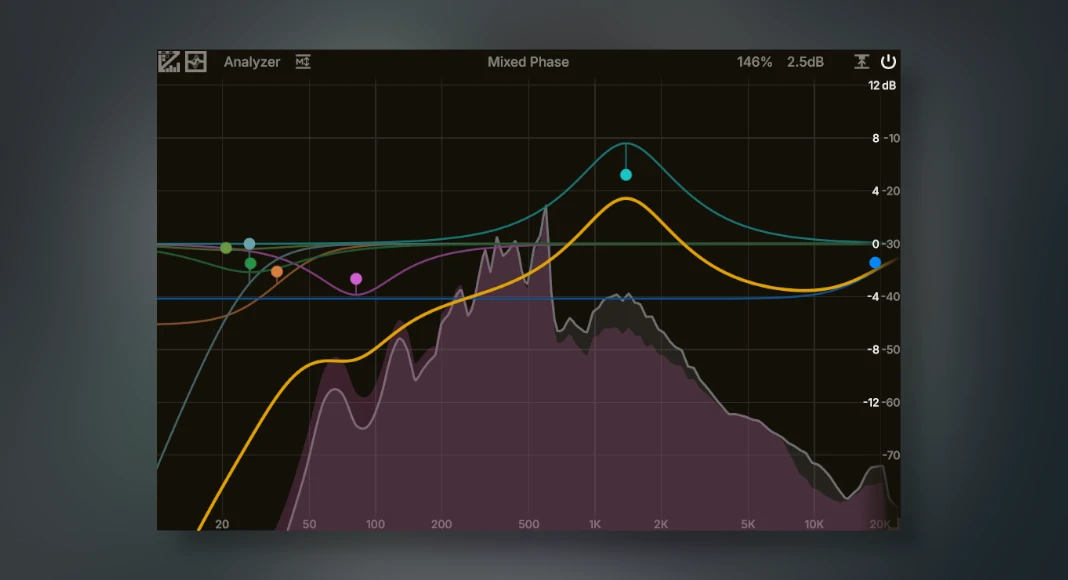Click the output level arrows icon
This screenshot has height=580, width=1068.
click(x=862, y=62)
